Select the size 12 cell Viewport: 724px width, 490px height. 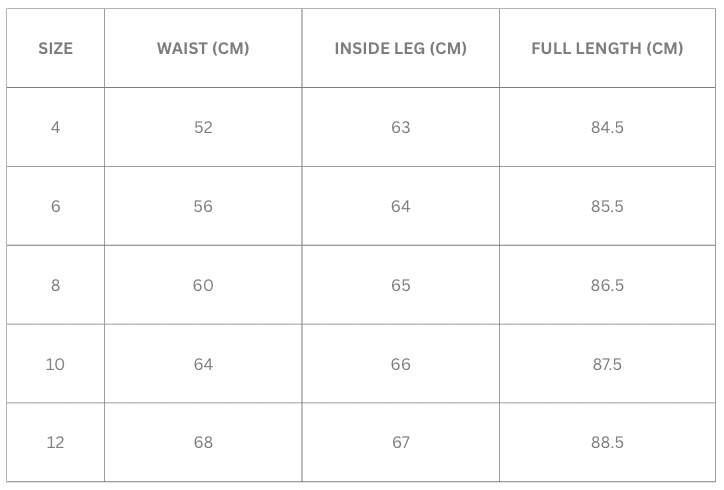55,442
